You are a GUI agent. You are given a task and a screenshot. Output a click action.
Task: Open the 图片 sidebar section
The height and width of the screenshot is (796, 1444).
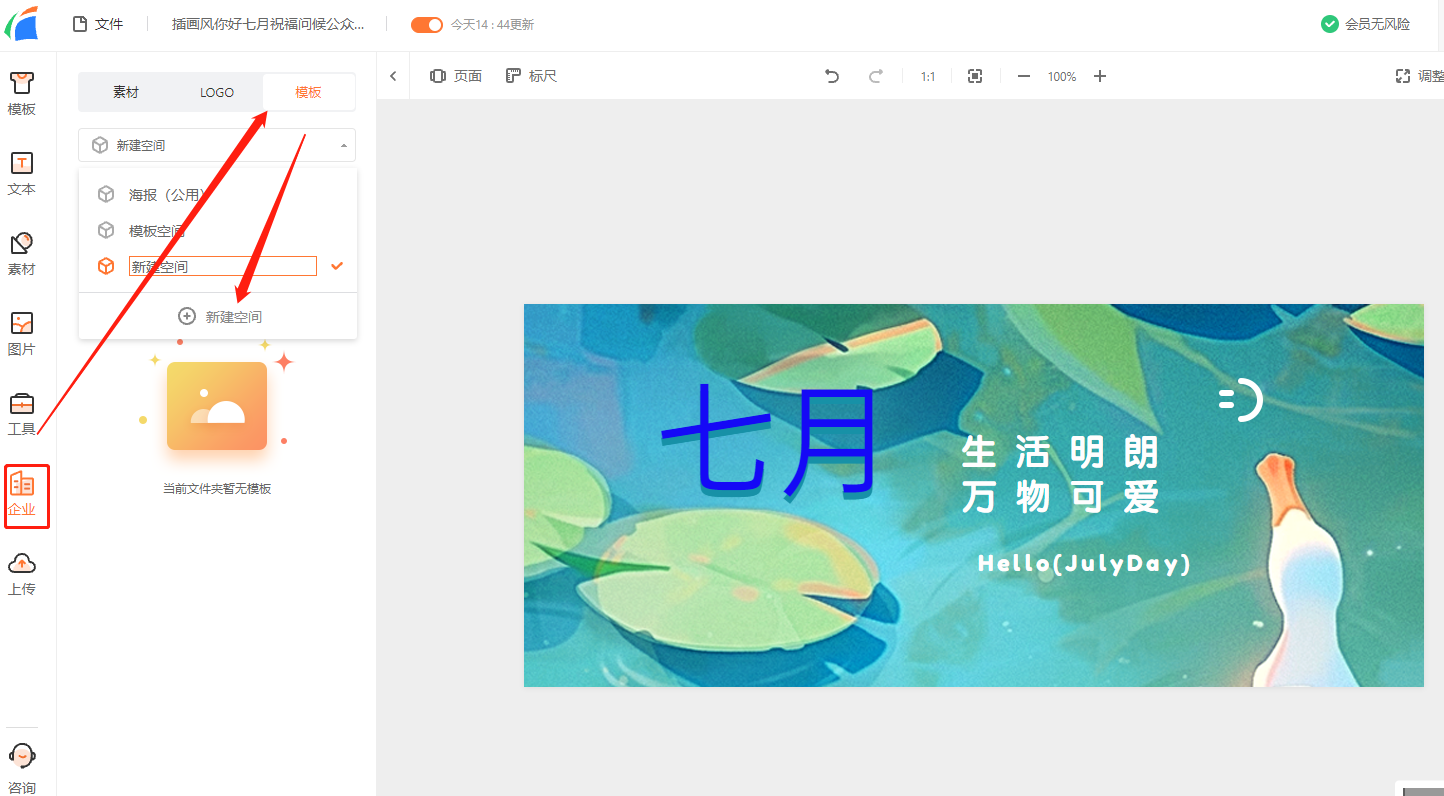click(22, 334)
